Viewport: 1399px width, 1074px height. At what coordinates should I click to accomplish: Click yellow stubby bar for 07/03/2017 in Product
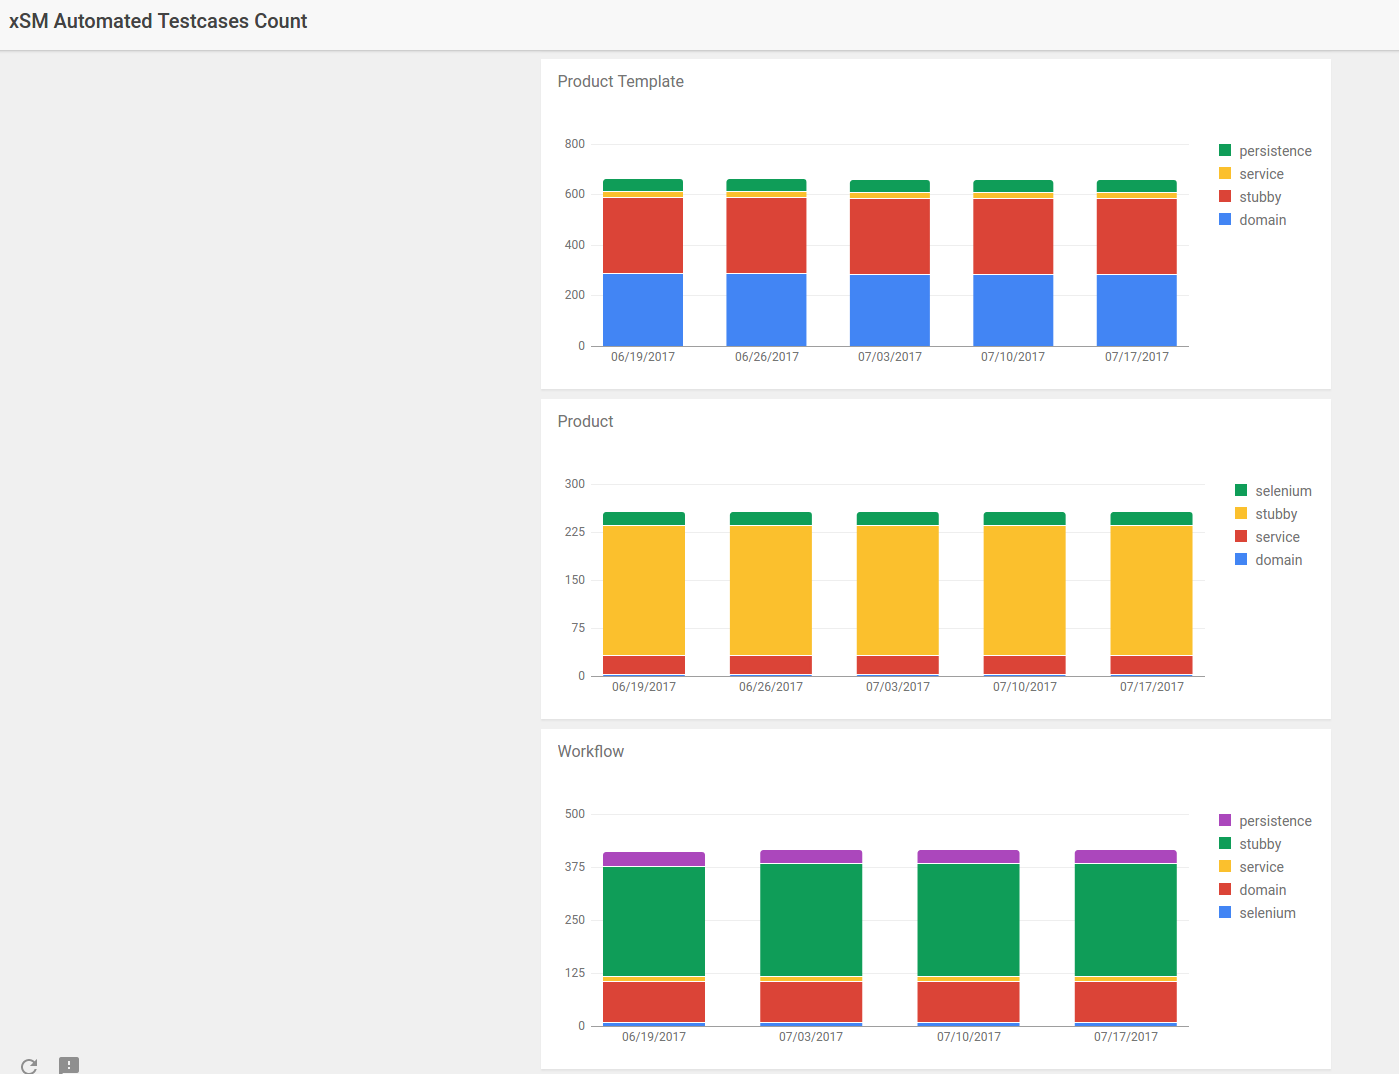tap(897, 590)
